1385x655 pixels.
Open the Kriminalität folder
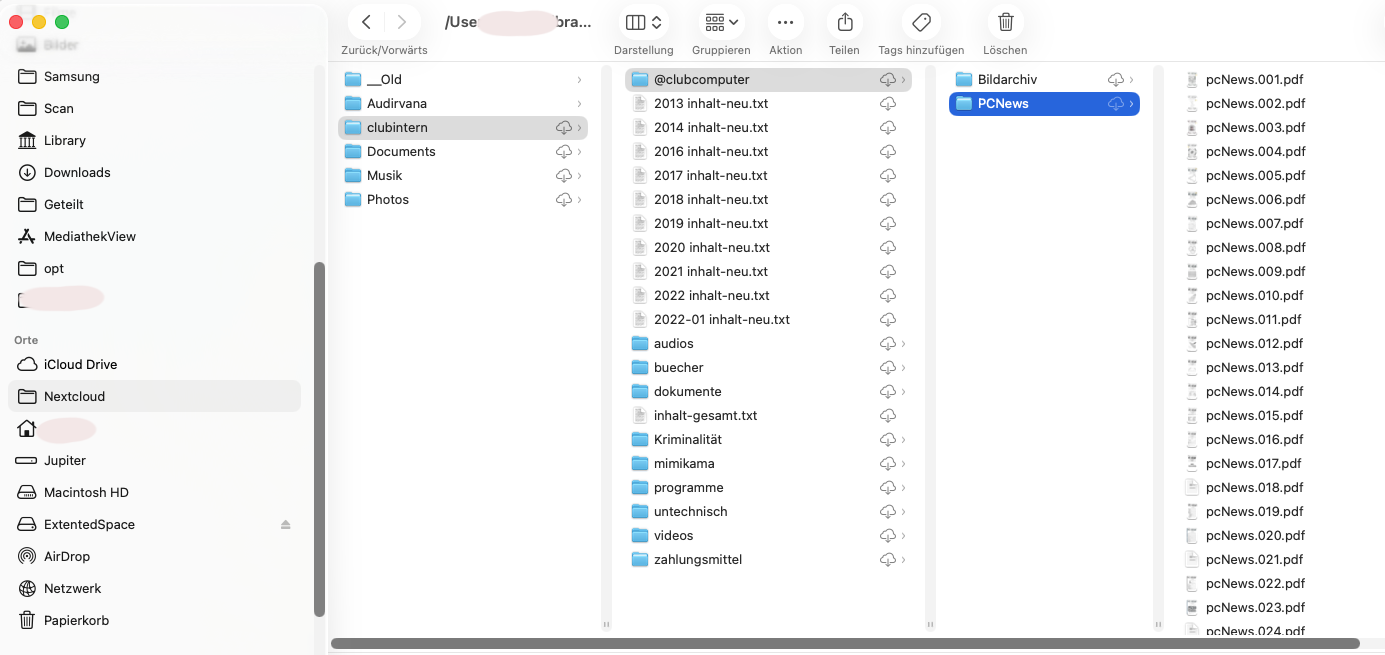687,440
